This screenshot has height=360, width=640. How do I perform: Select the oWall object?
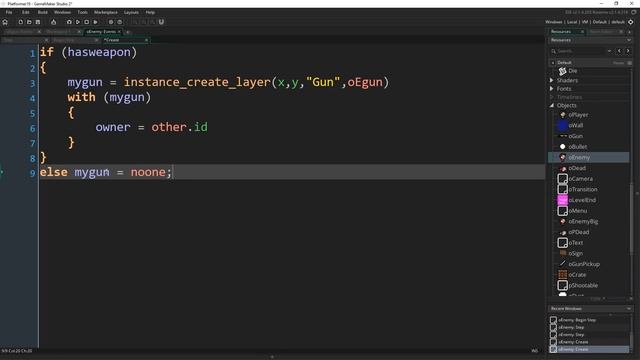(576, 126)
